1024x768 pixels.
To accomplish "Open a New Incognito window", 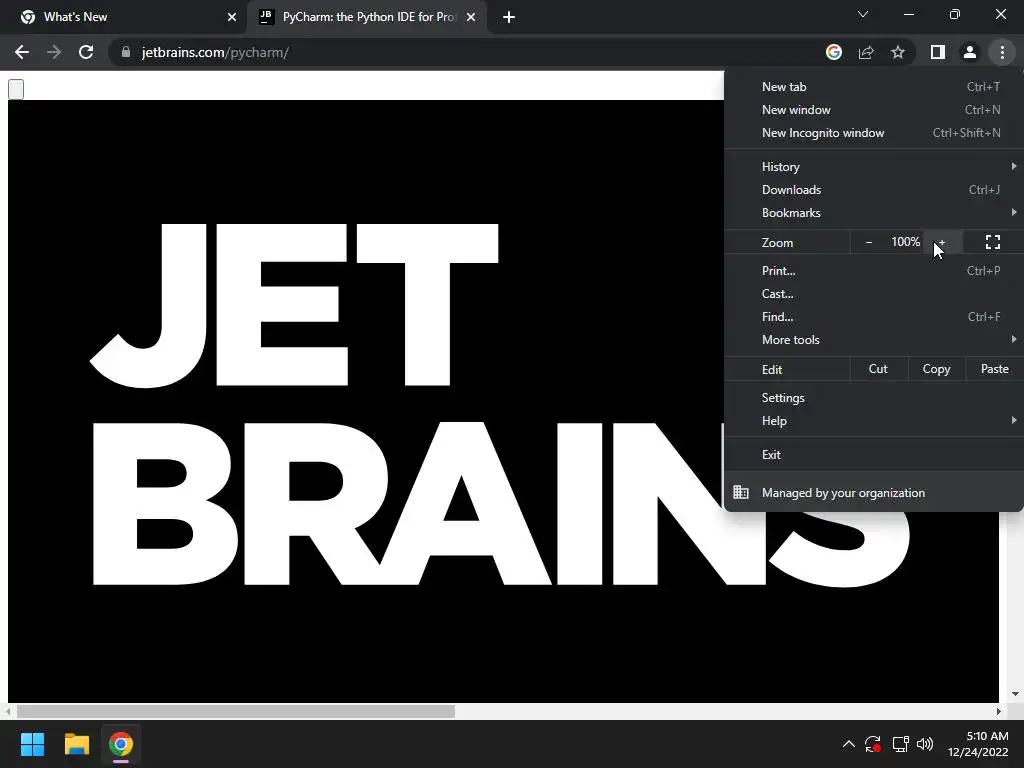I will (x=874, y=133).
